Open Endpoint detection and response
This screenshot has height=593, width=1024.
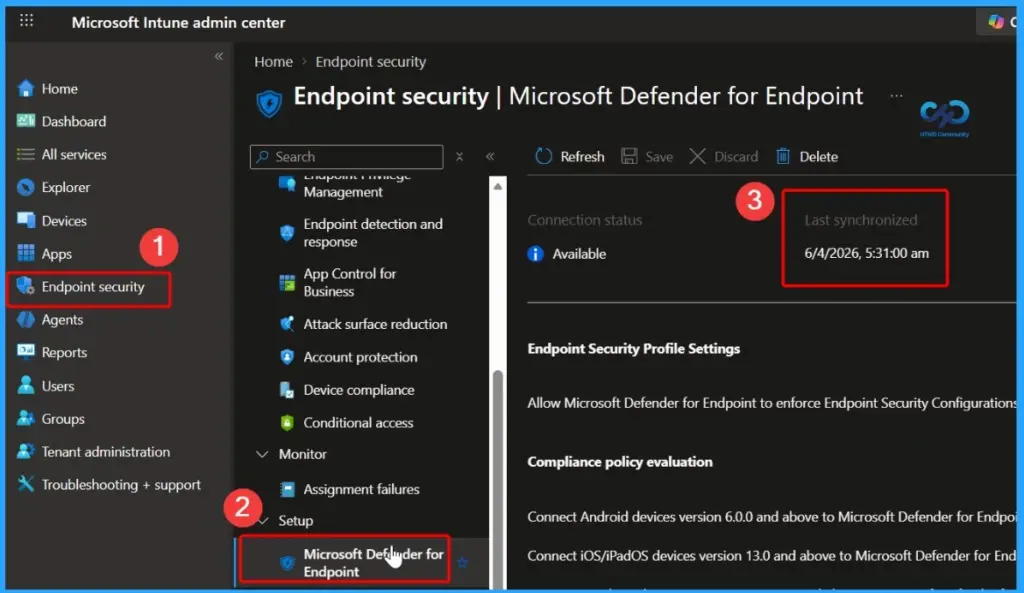coord(372,233)
